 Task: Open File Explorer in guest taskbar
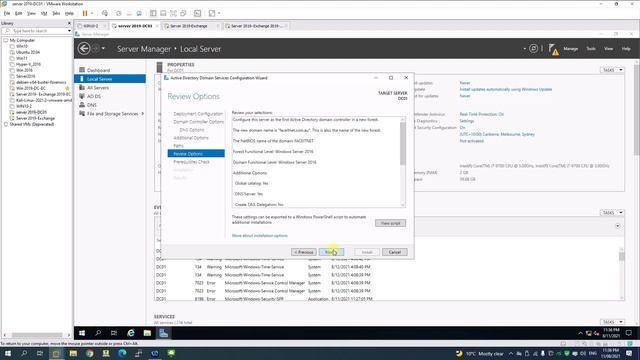click(147, 333)
